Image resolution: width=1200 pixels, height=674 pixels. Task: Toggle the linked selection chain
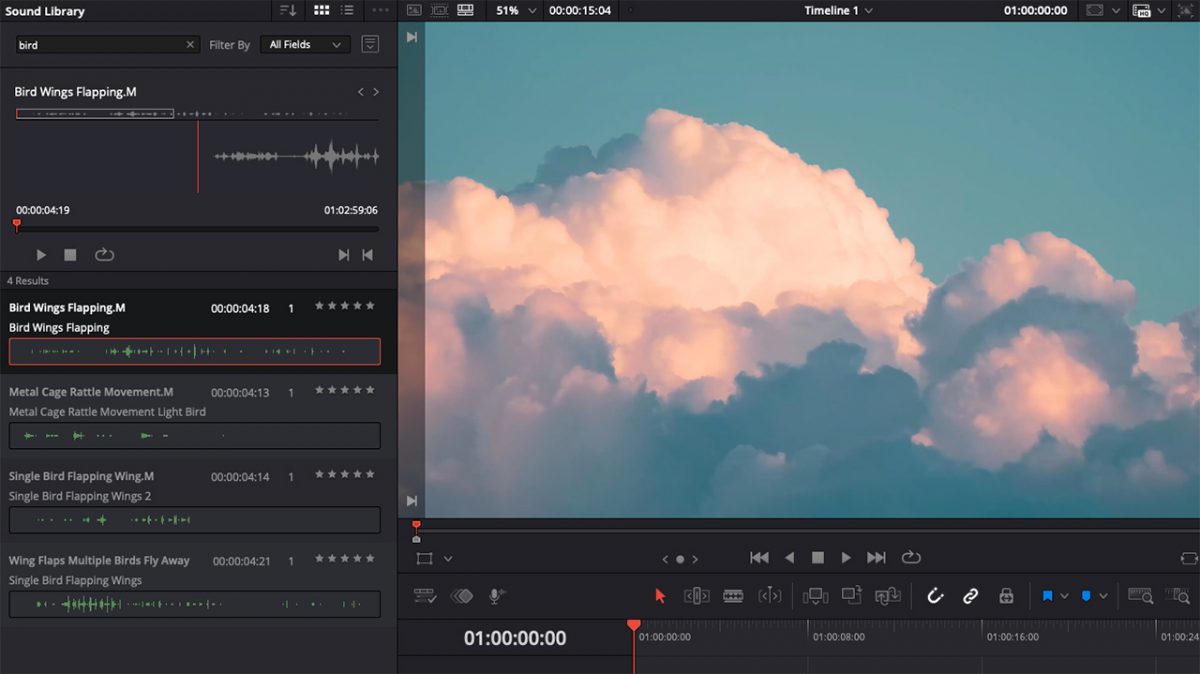[x=970, y=596]
